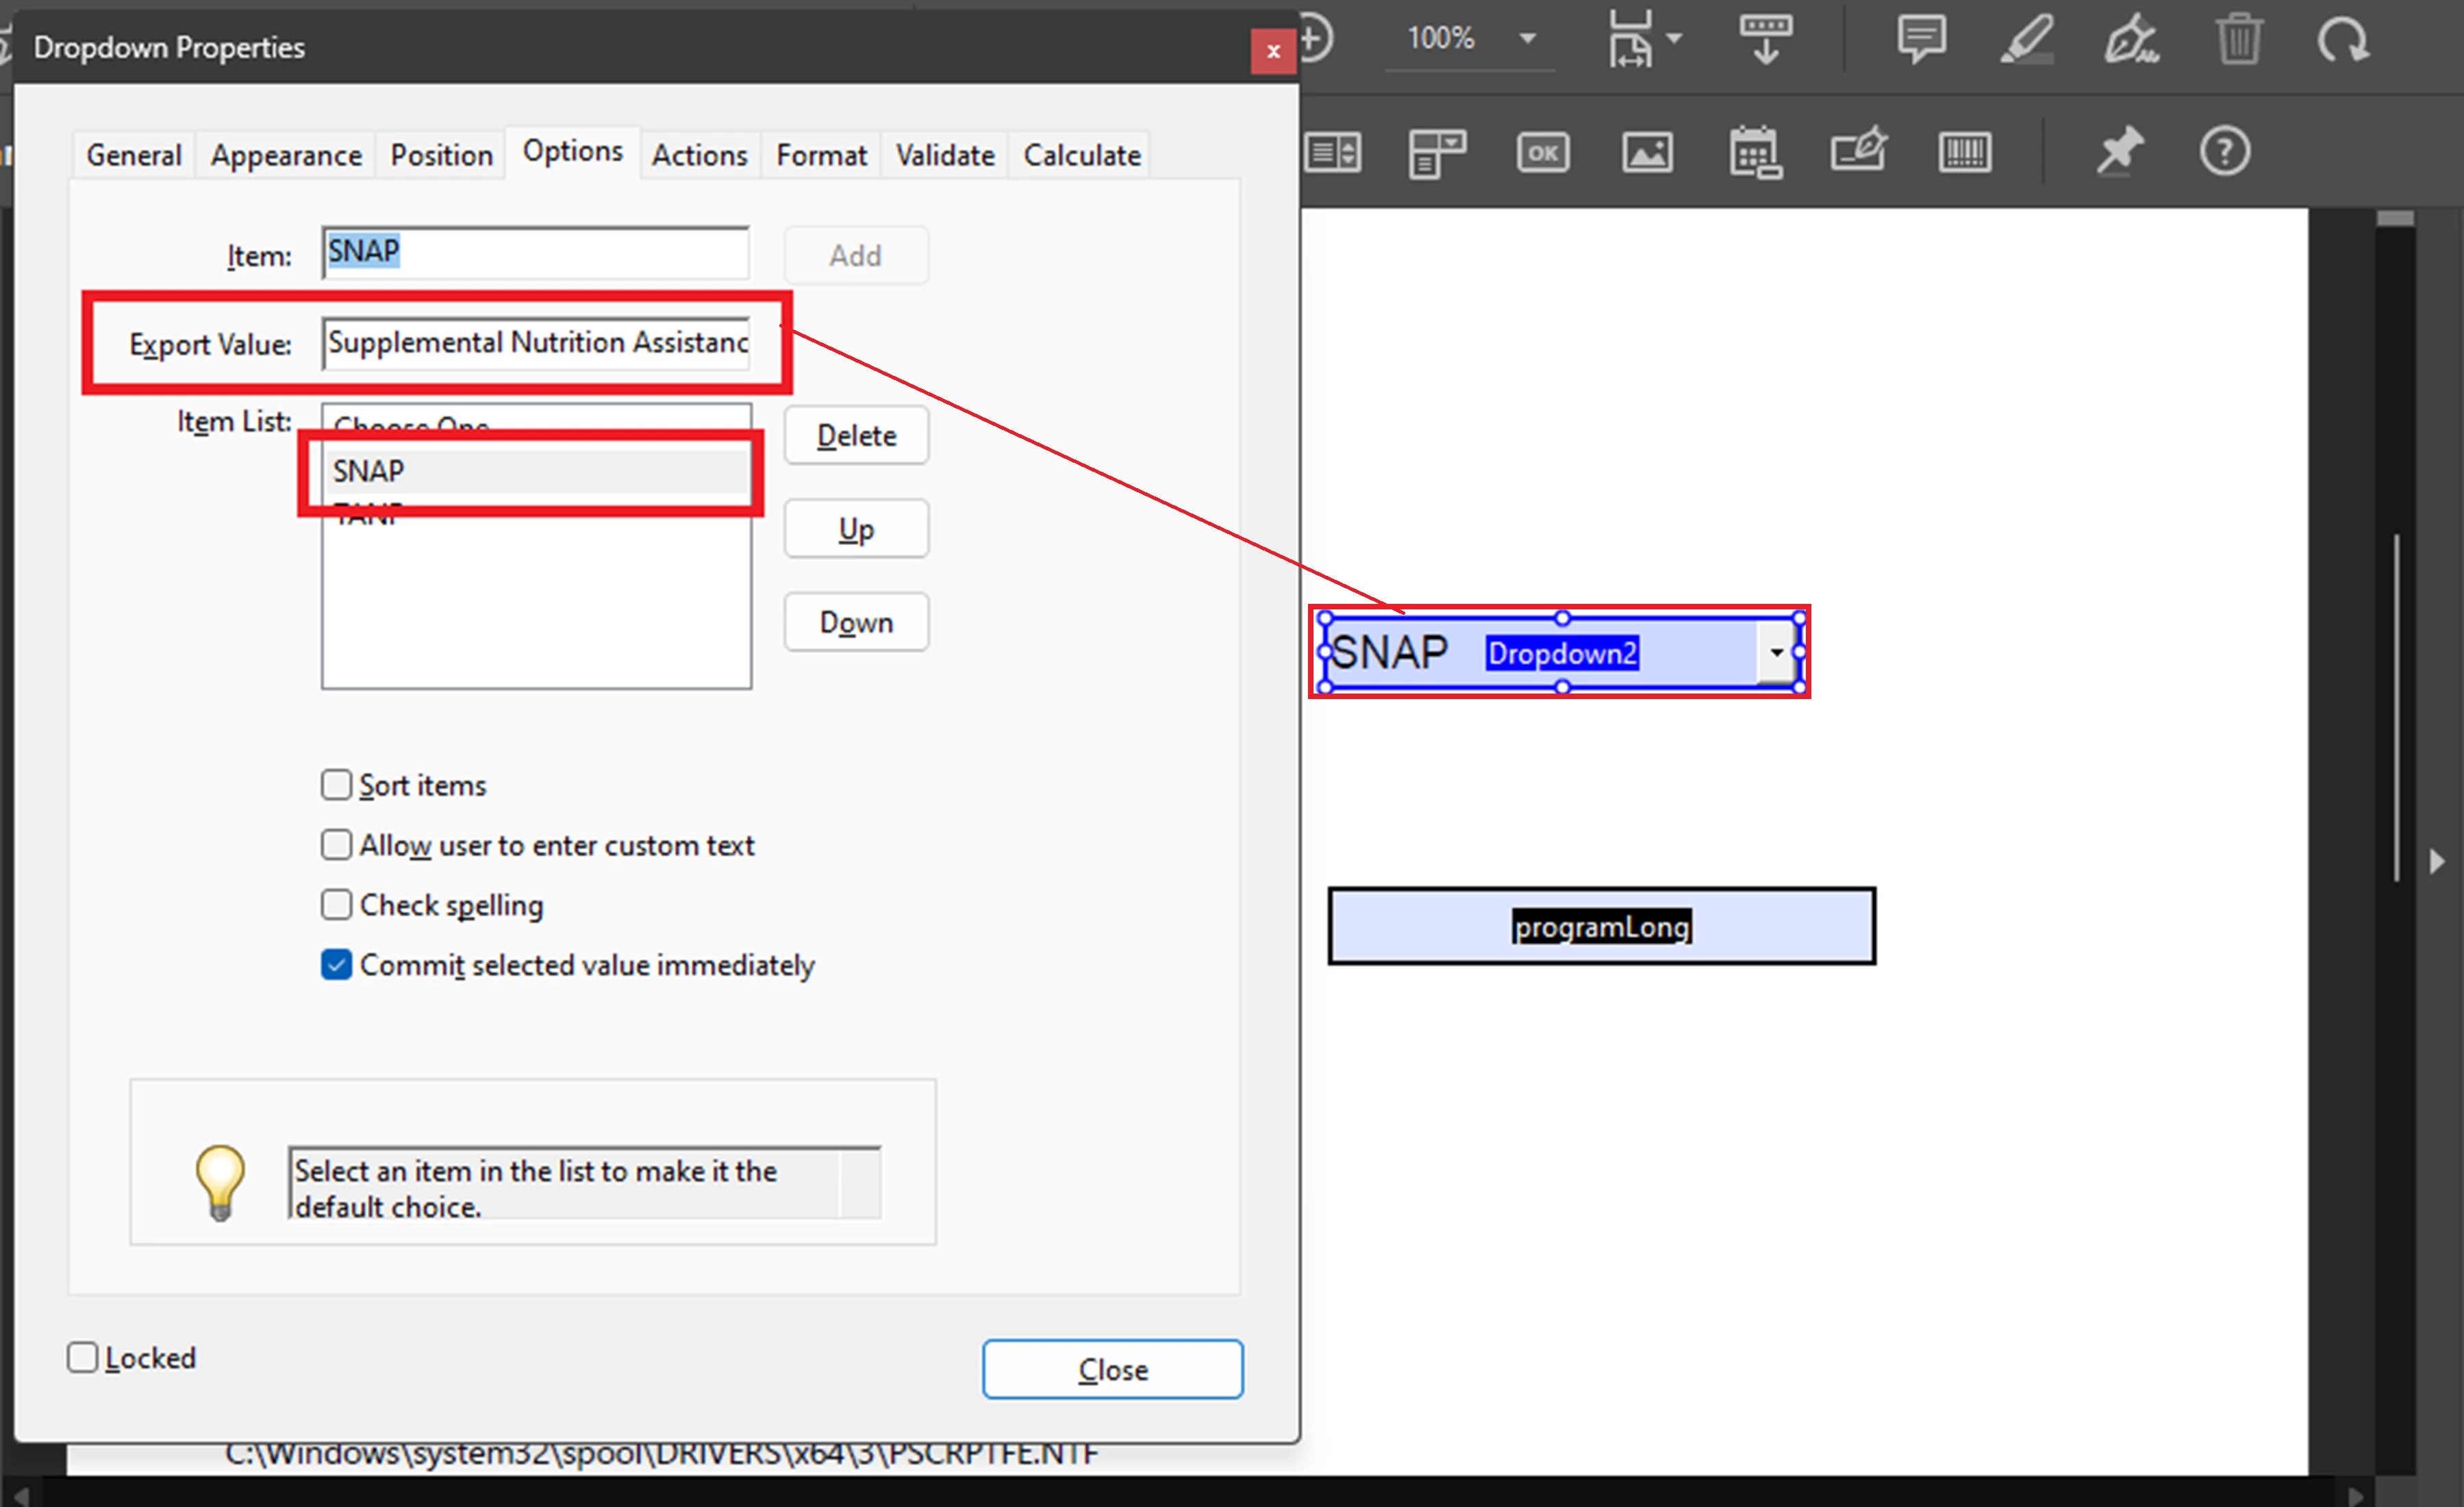This screenshot has height=1507, width=2464.
Task: Open the fit page width options arrow
Action: pyautogui.click(x=1675, y=39)
